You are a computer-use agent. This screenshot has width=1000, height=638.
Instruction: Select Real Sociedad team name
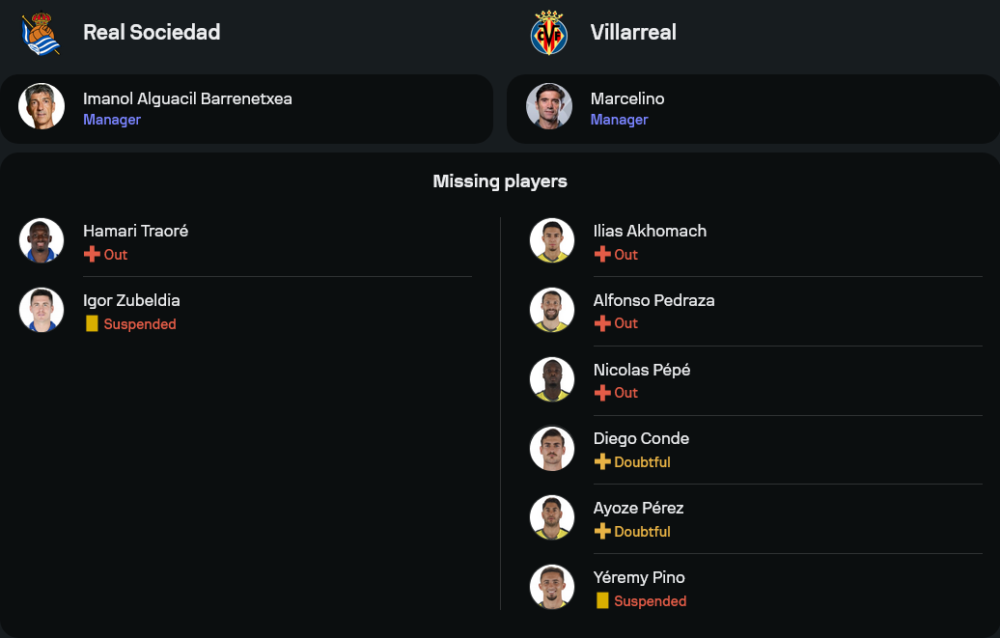(x=151, y=32)
